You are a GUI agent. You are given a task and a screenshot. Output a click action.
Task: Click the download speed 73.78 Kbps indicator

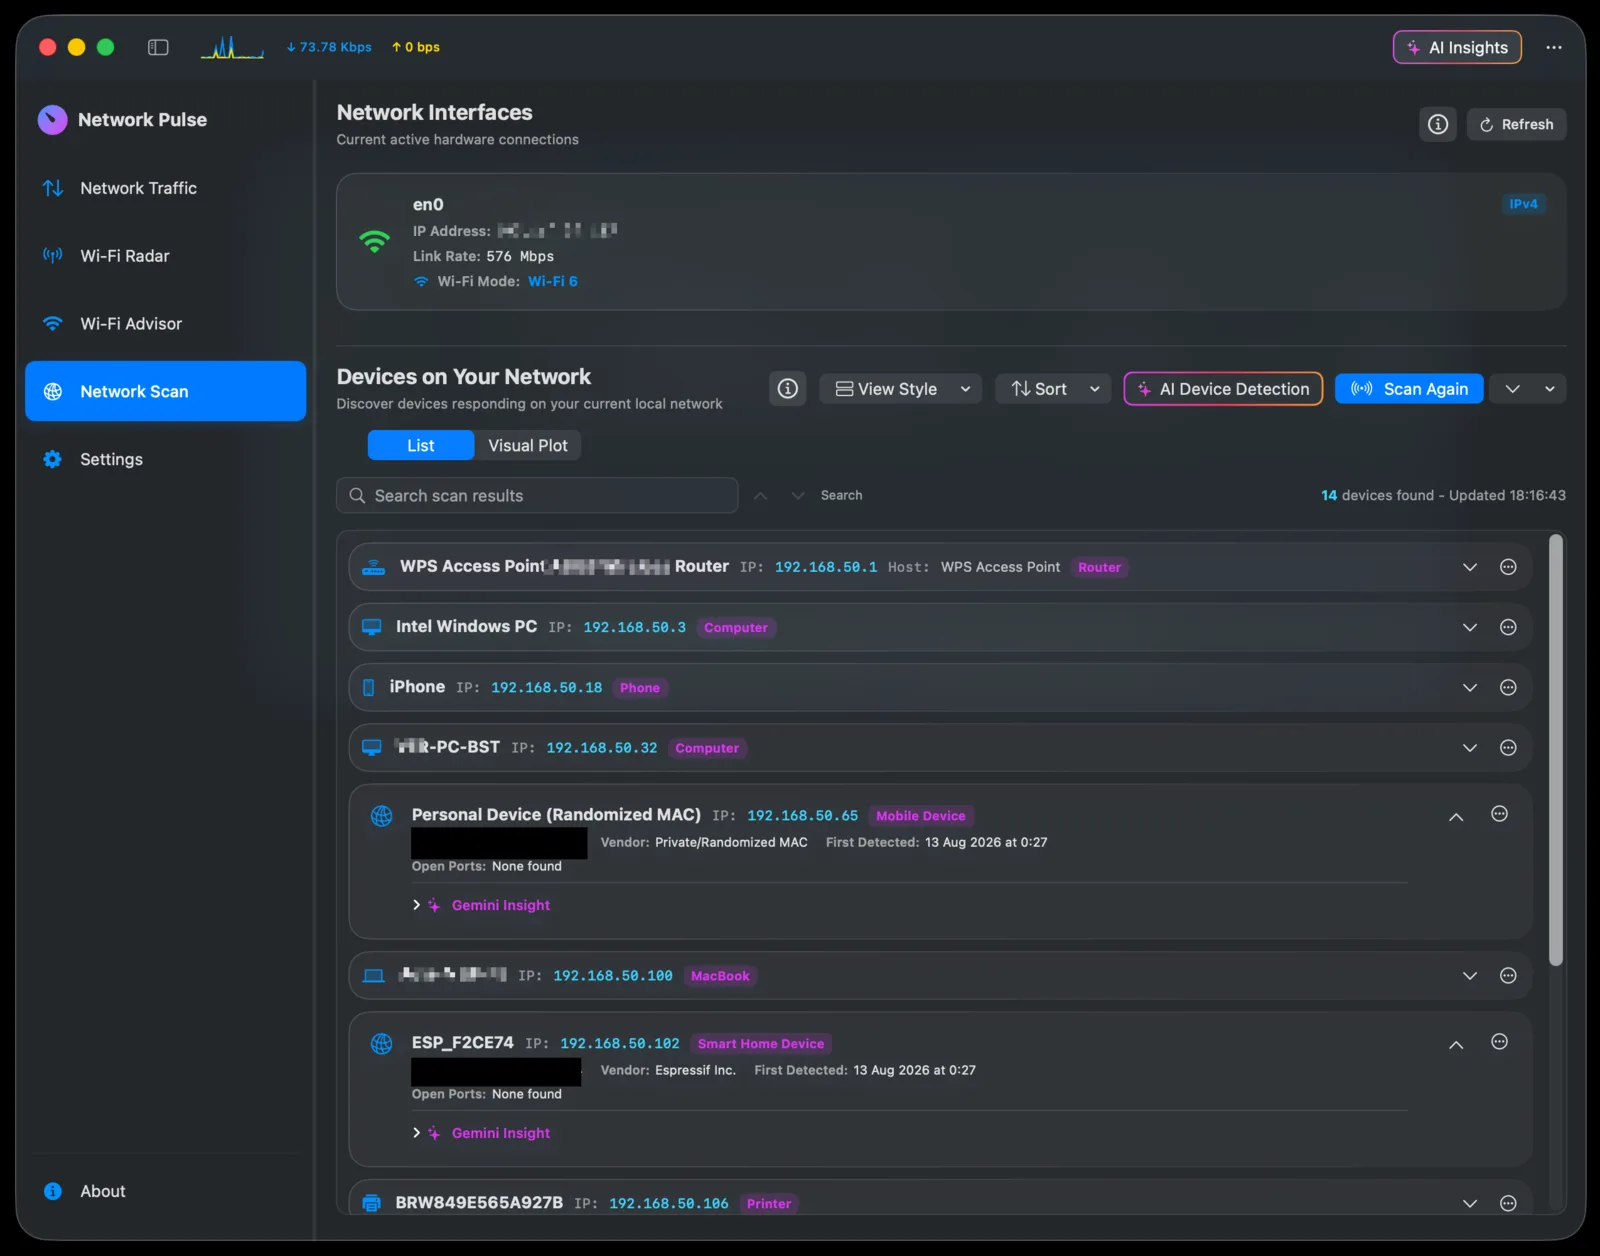coord(329,47)
